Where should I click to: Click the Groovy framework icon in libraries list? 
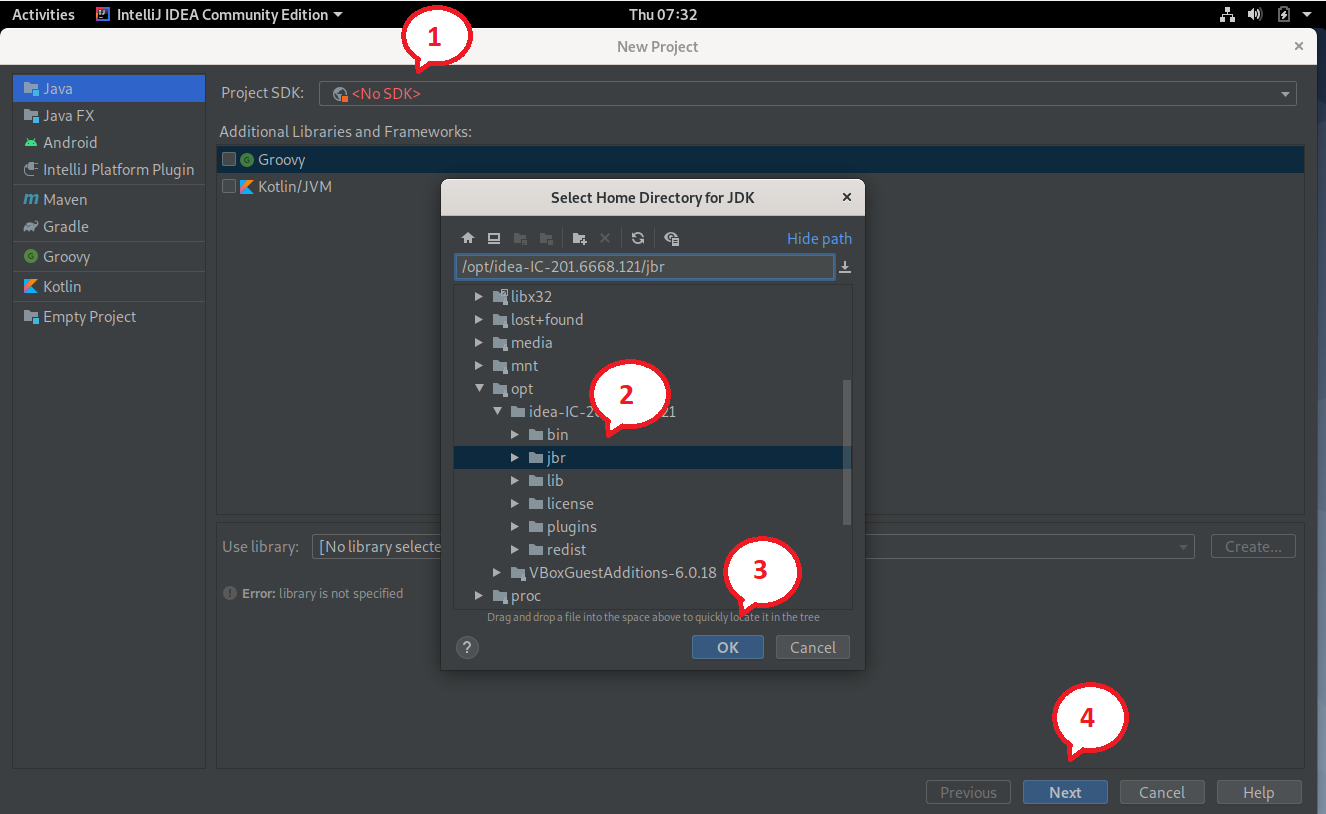click(247, 159)
